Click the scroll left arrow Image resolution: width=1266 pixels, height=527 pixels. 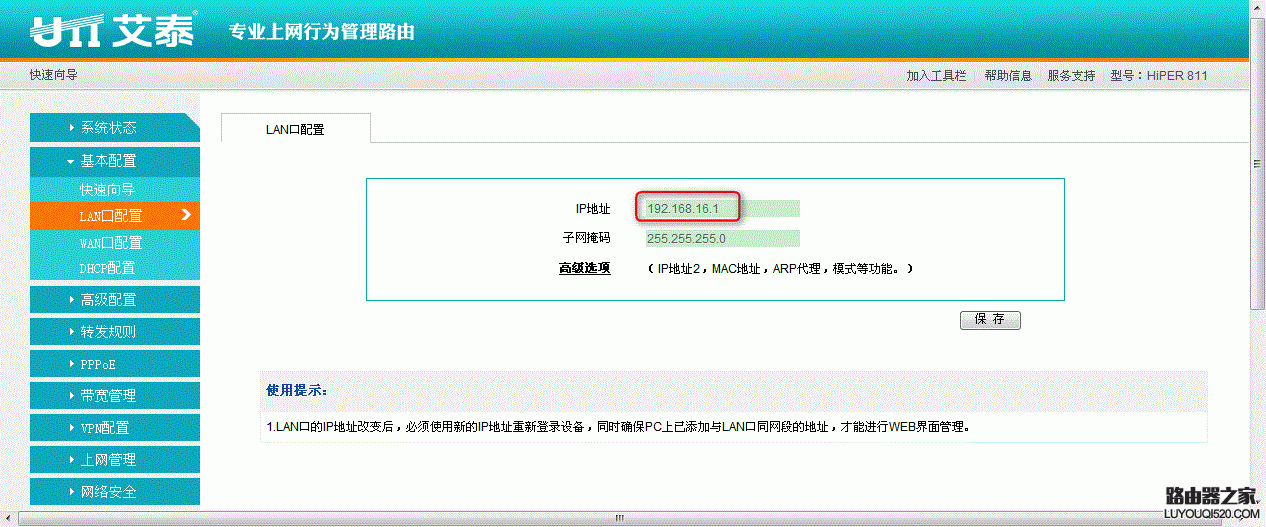point(9,518)
